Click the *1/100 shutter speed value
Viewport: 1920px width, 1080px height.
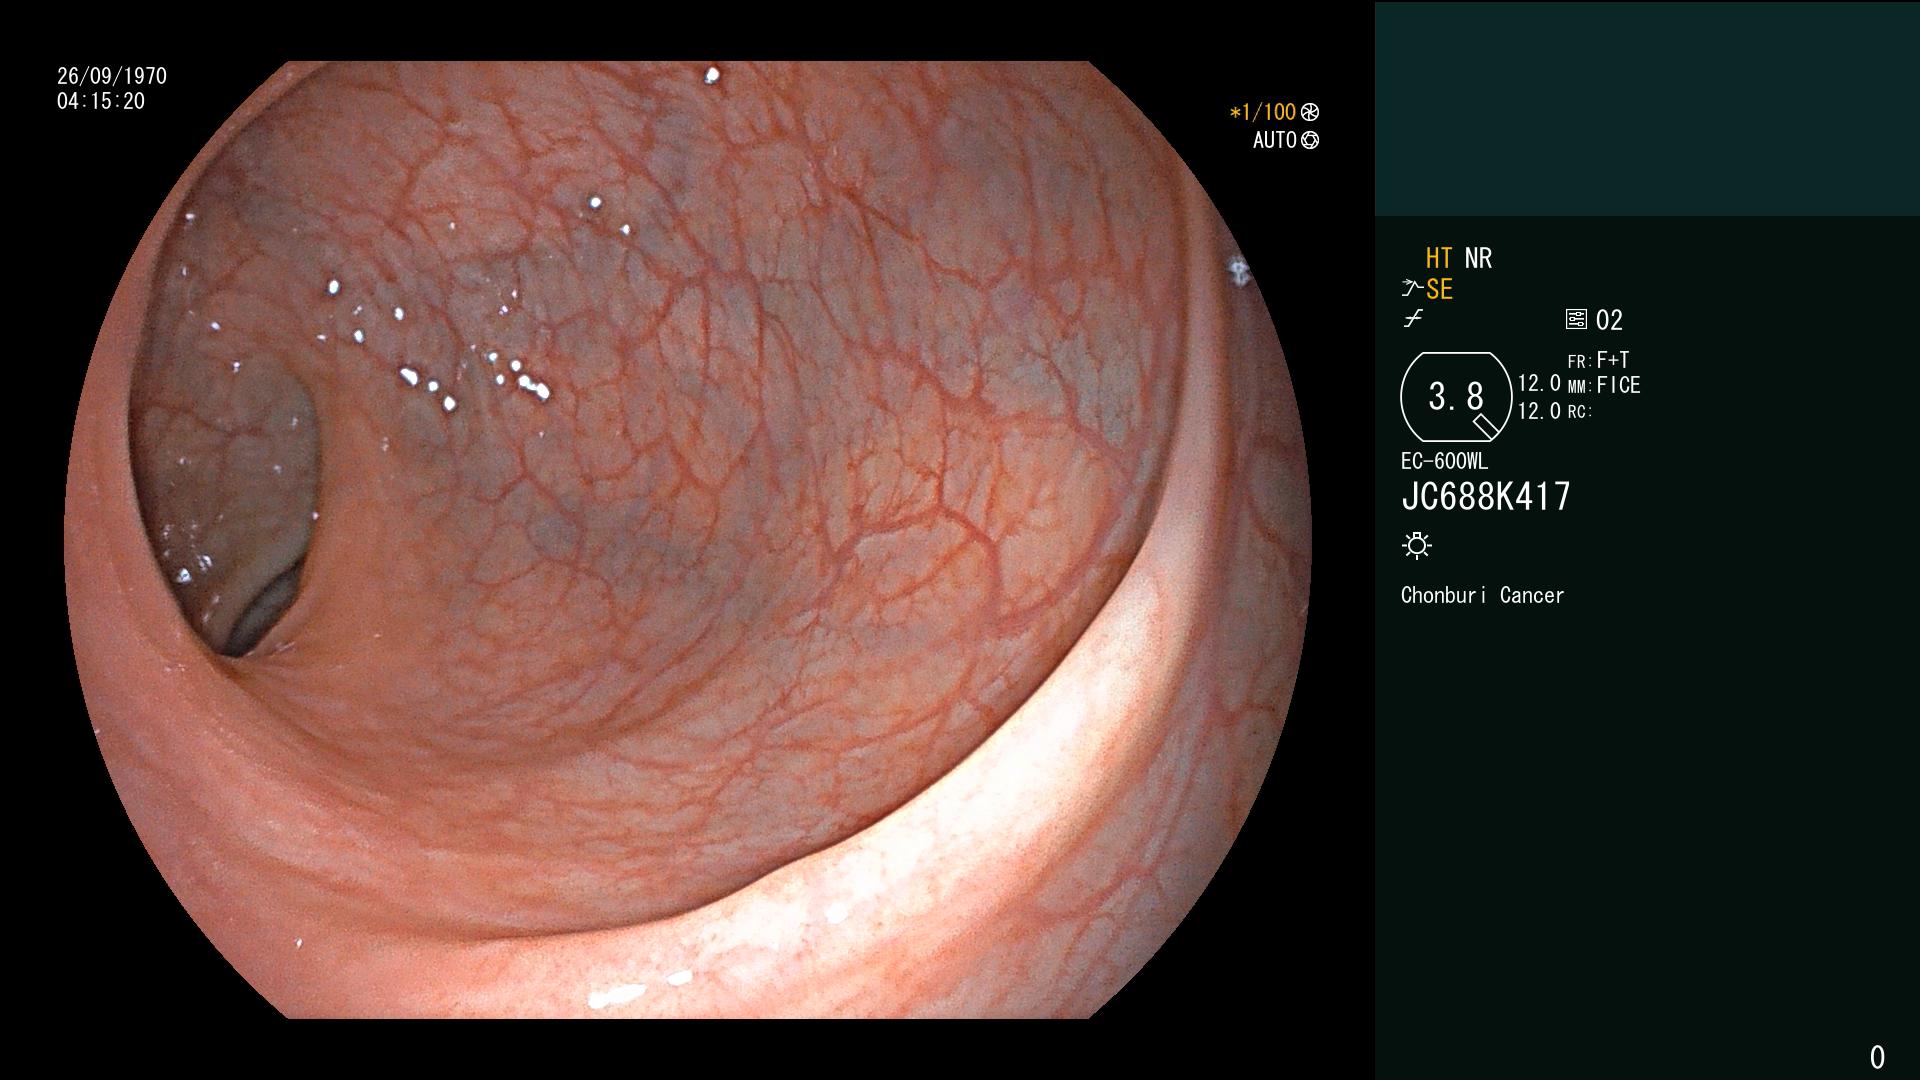(x=1262, y=113)
